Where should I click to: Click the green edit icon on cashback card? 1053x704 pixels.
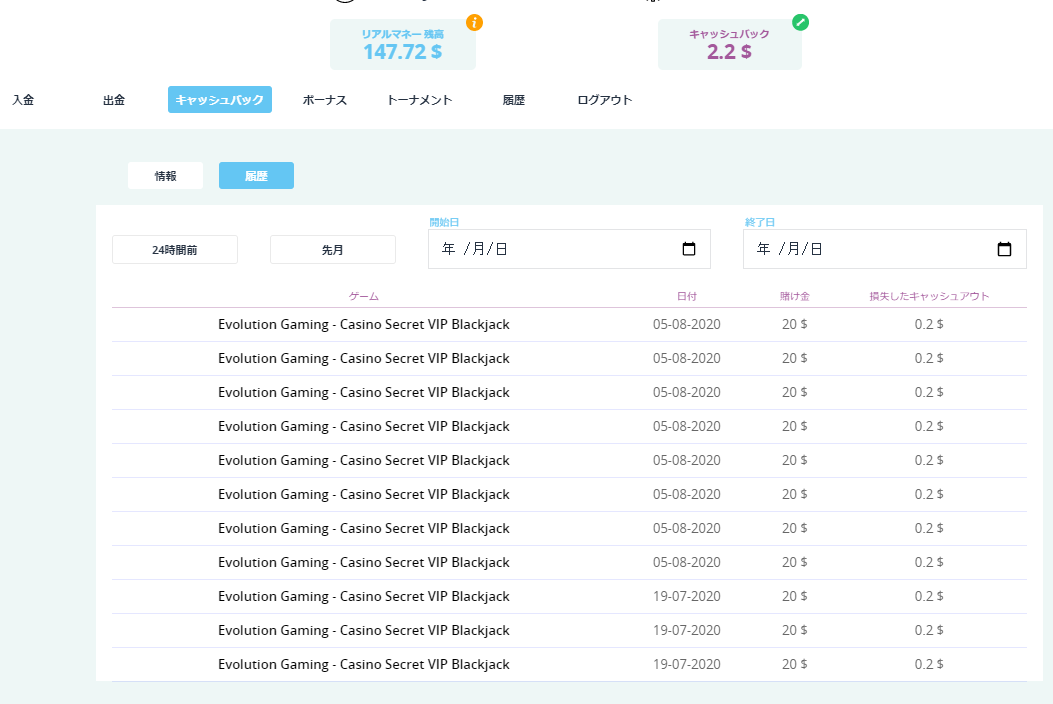pyautogui.click(x=800, y=22)
